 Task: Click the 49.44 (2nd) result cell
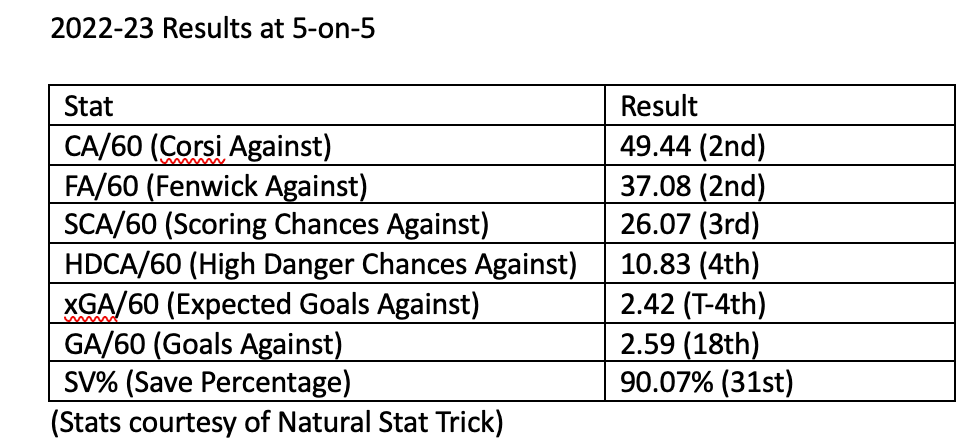[x=692, y=146]
